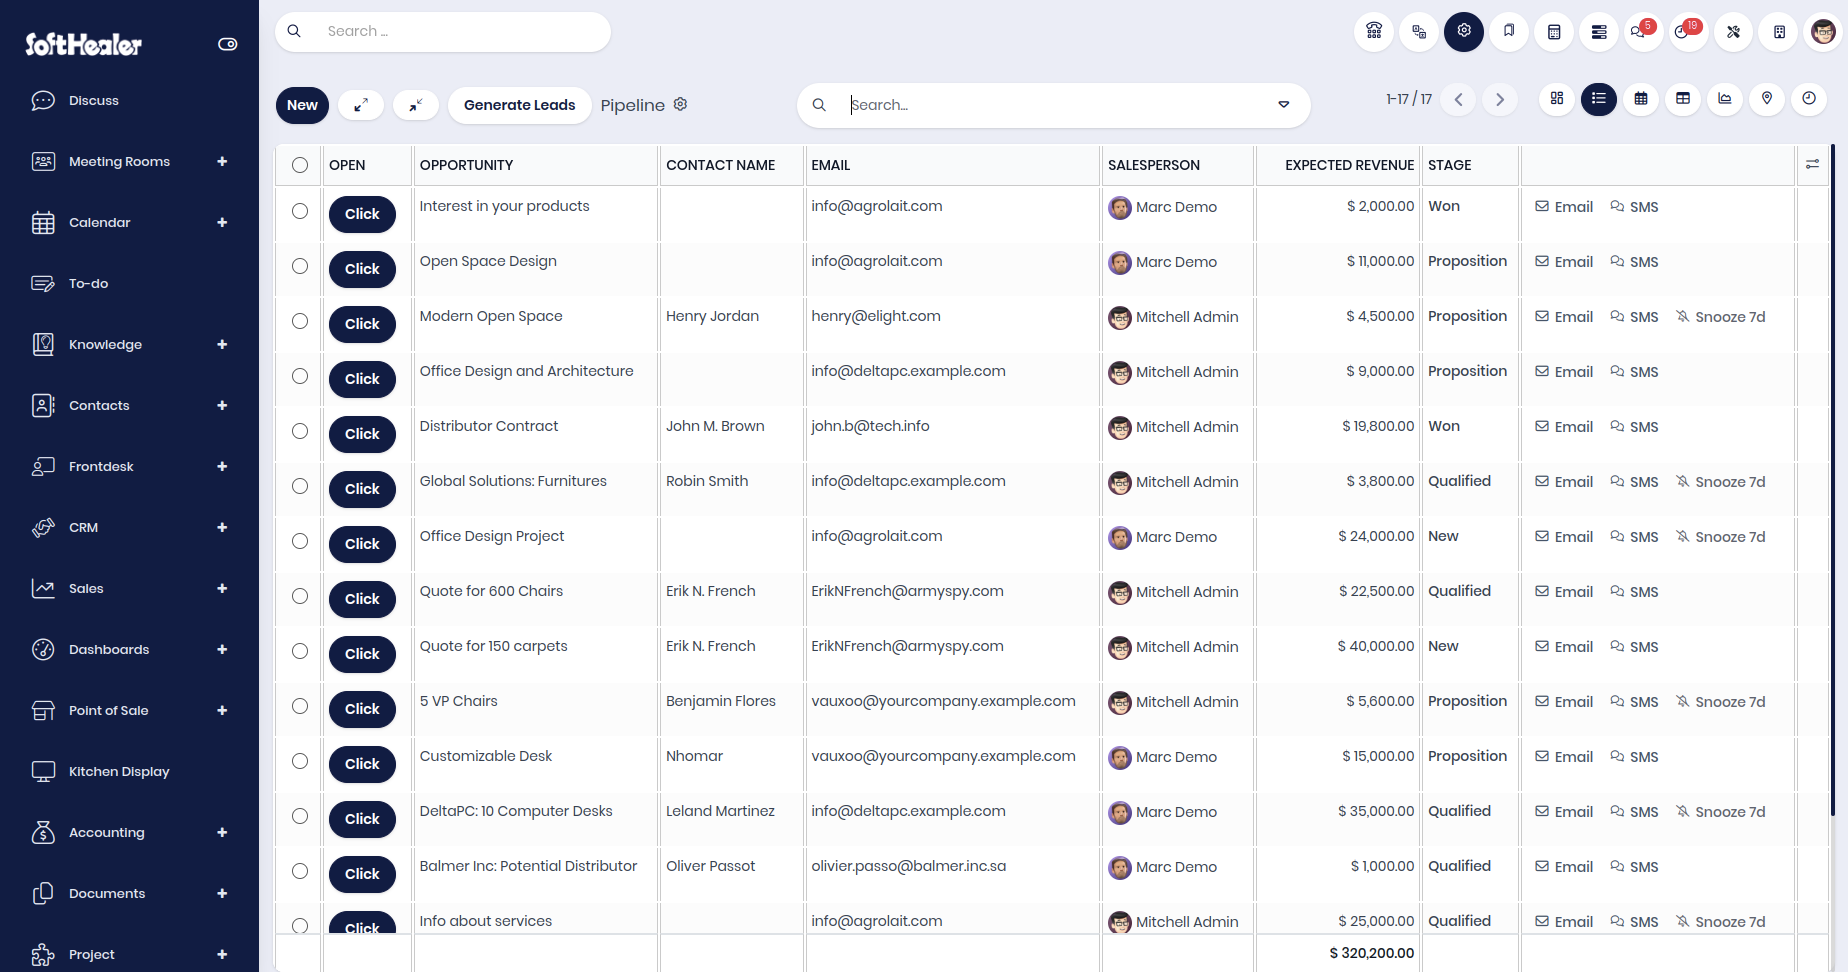Focus the global search field at top
This screenshot has height=972, width=1848.
click(443, 31)
